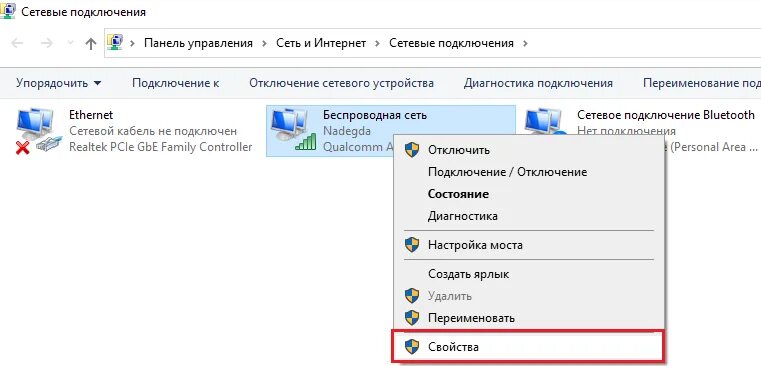This screenshot has width=761, height=366.
Task: Click the up arrow navigation icon
Action: coord(91,44)
